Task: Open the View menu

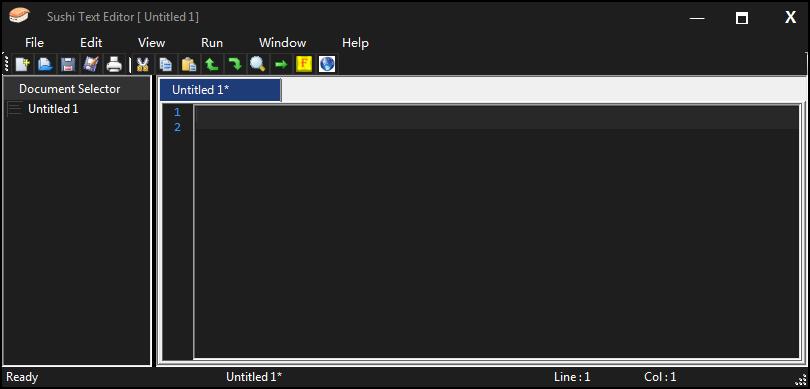Action: [x=151, y=43]
